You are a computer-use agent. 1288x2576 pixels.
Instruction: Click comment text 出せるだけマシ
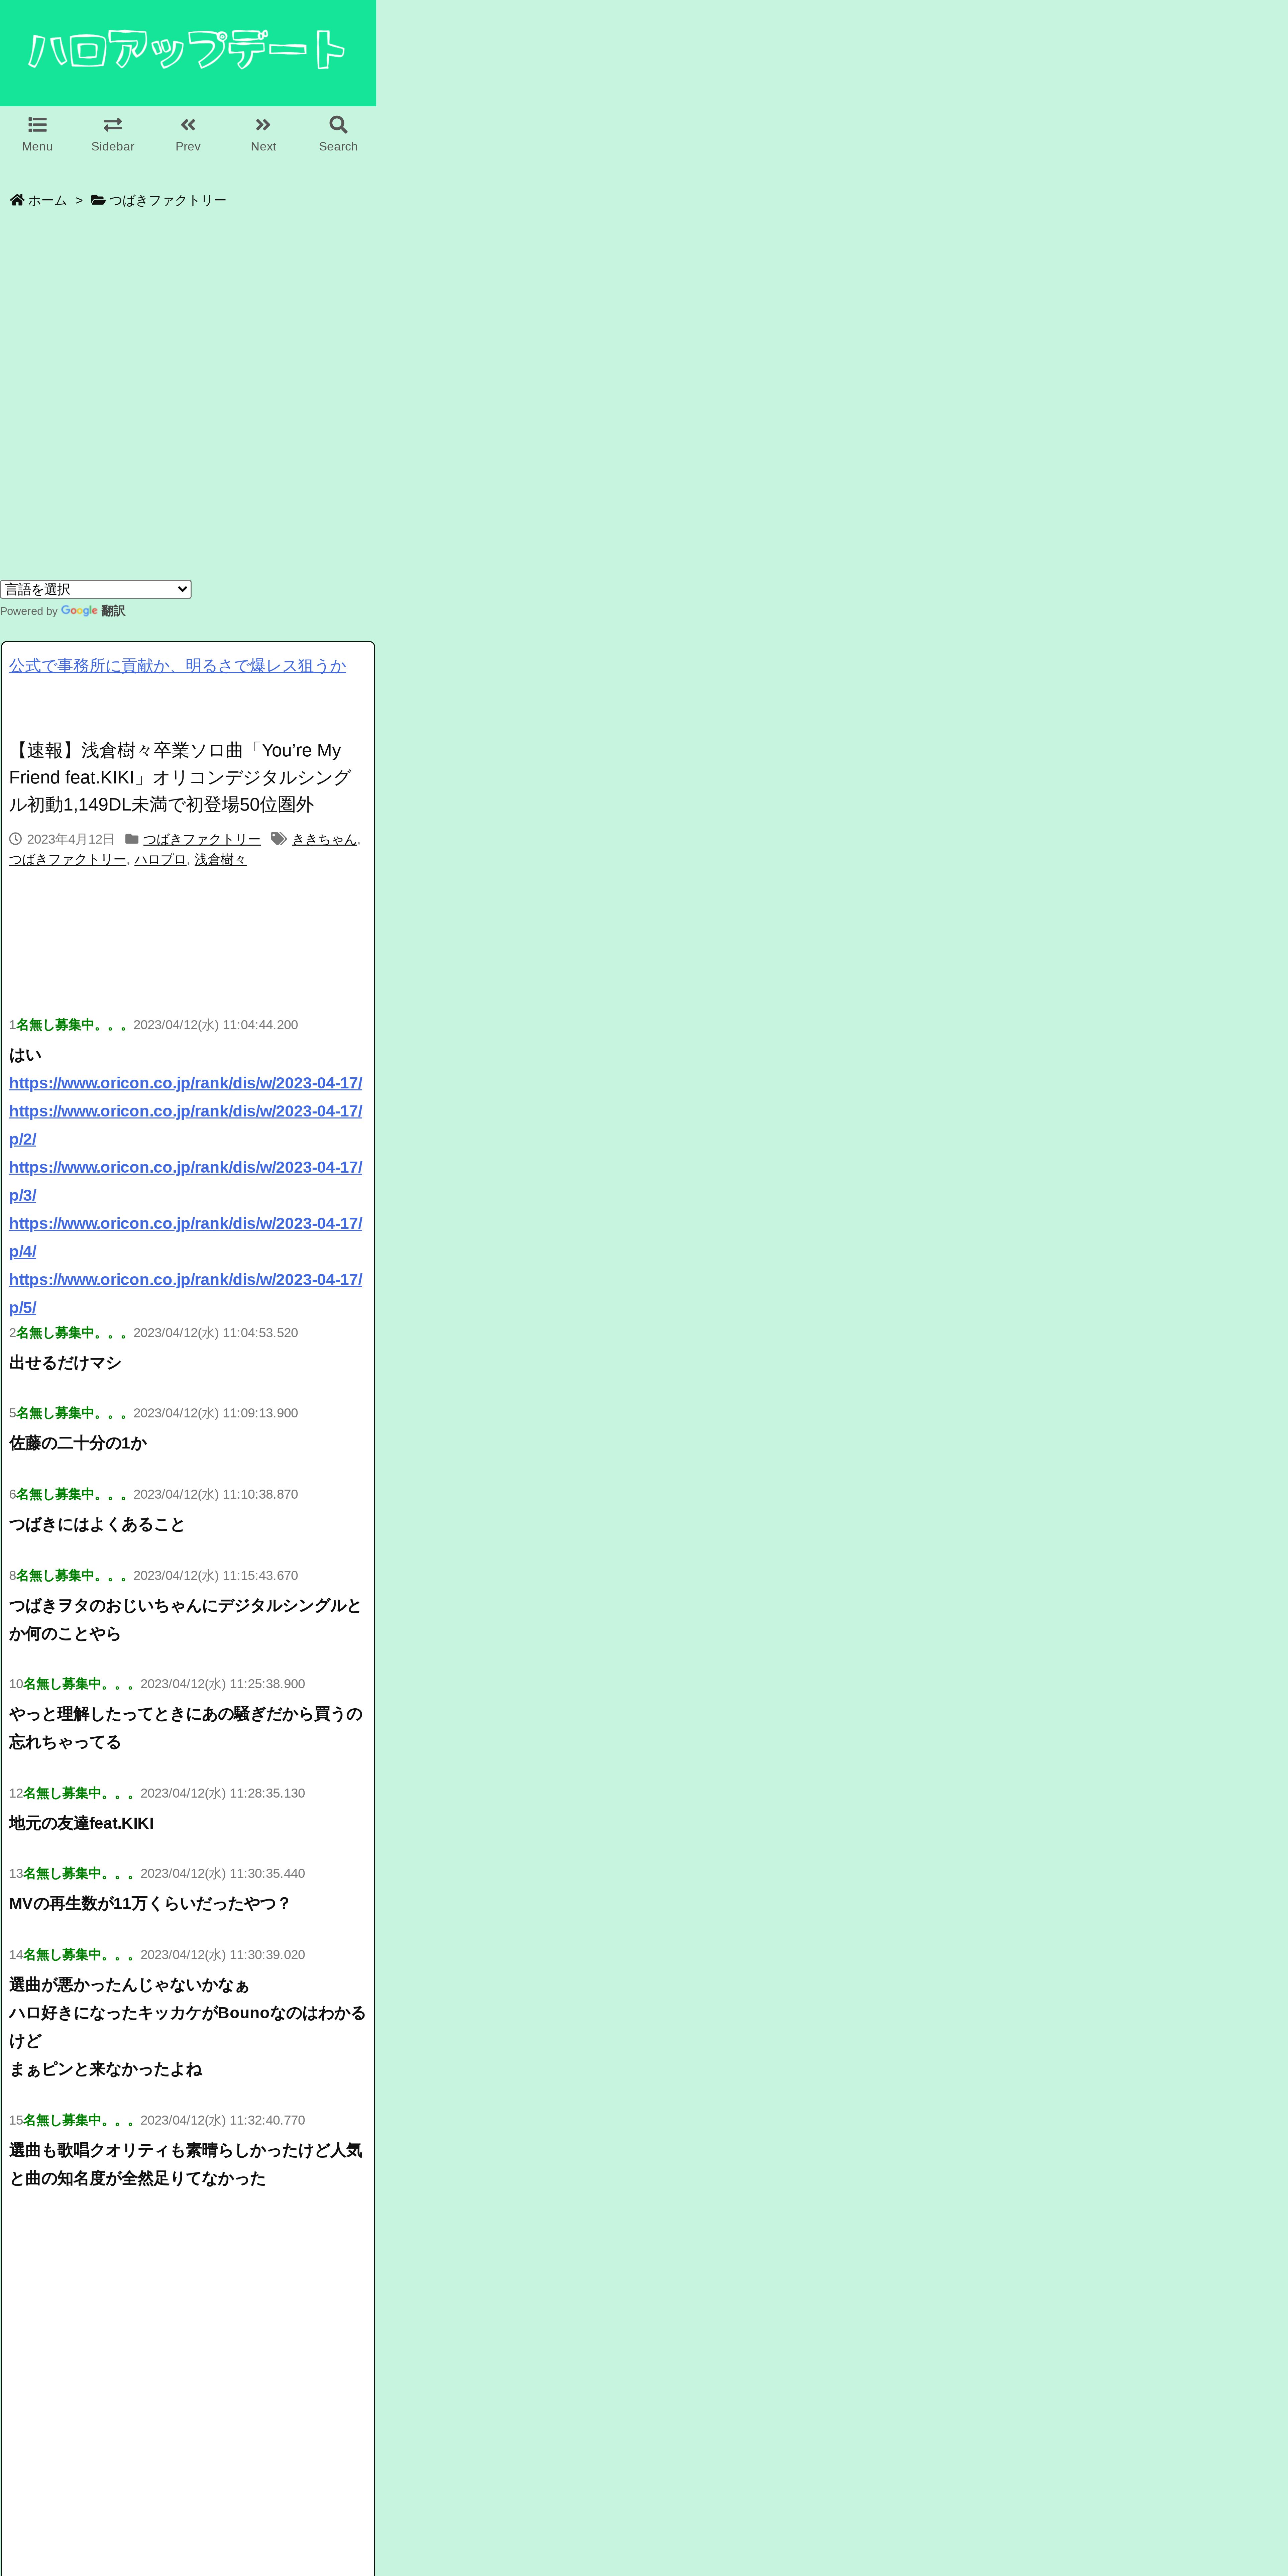pyautogui.click(x=65, y=1363)
